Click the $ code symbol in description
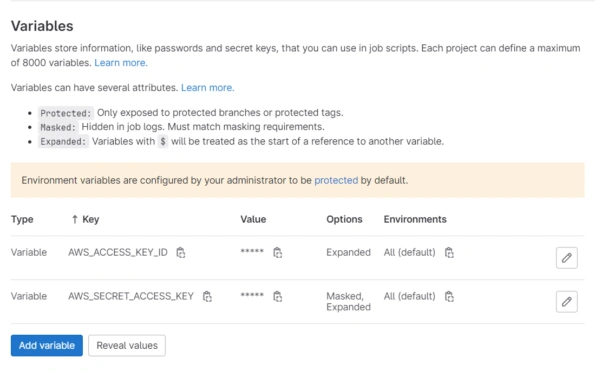This screenshot has width=595, height=371. point(163,141)
